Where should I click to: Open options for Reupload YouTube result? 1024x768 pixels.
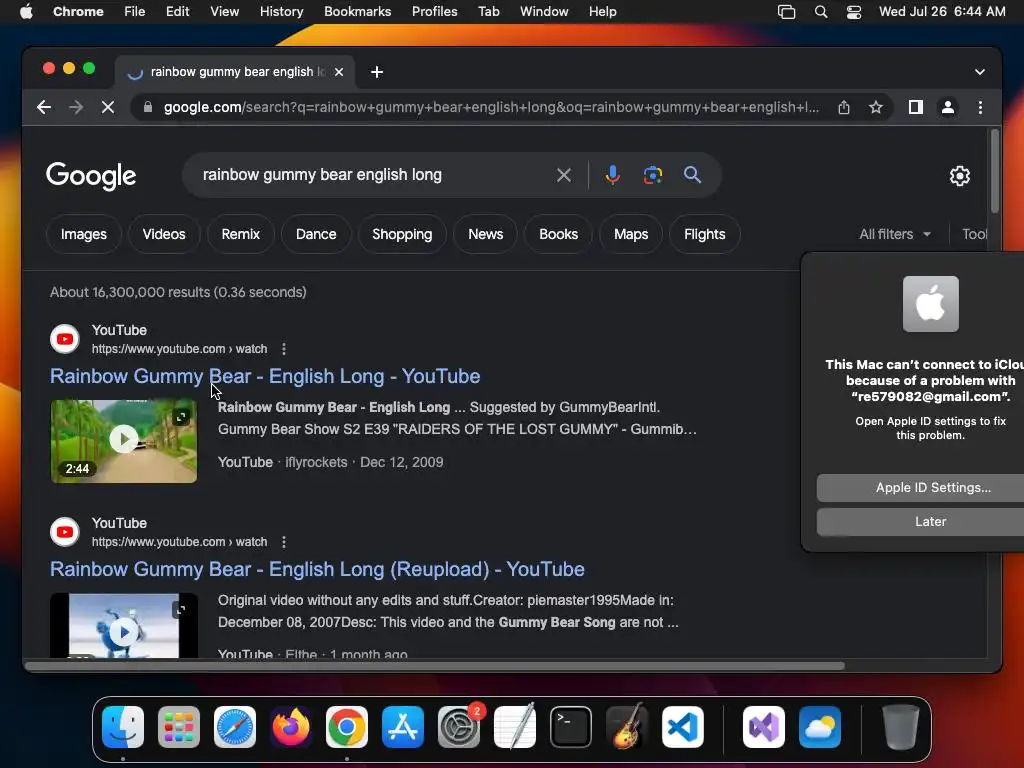coord(283,542)
